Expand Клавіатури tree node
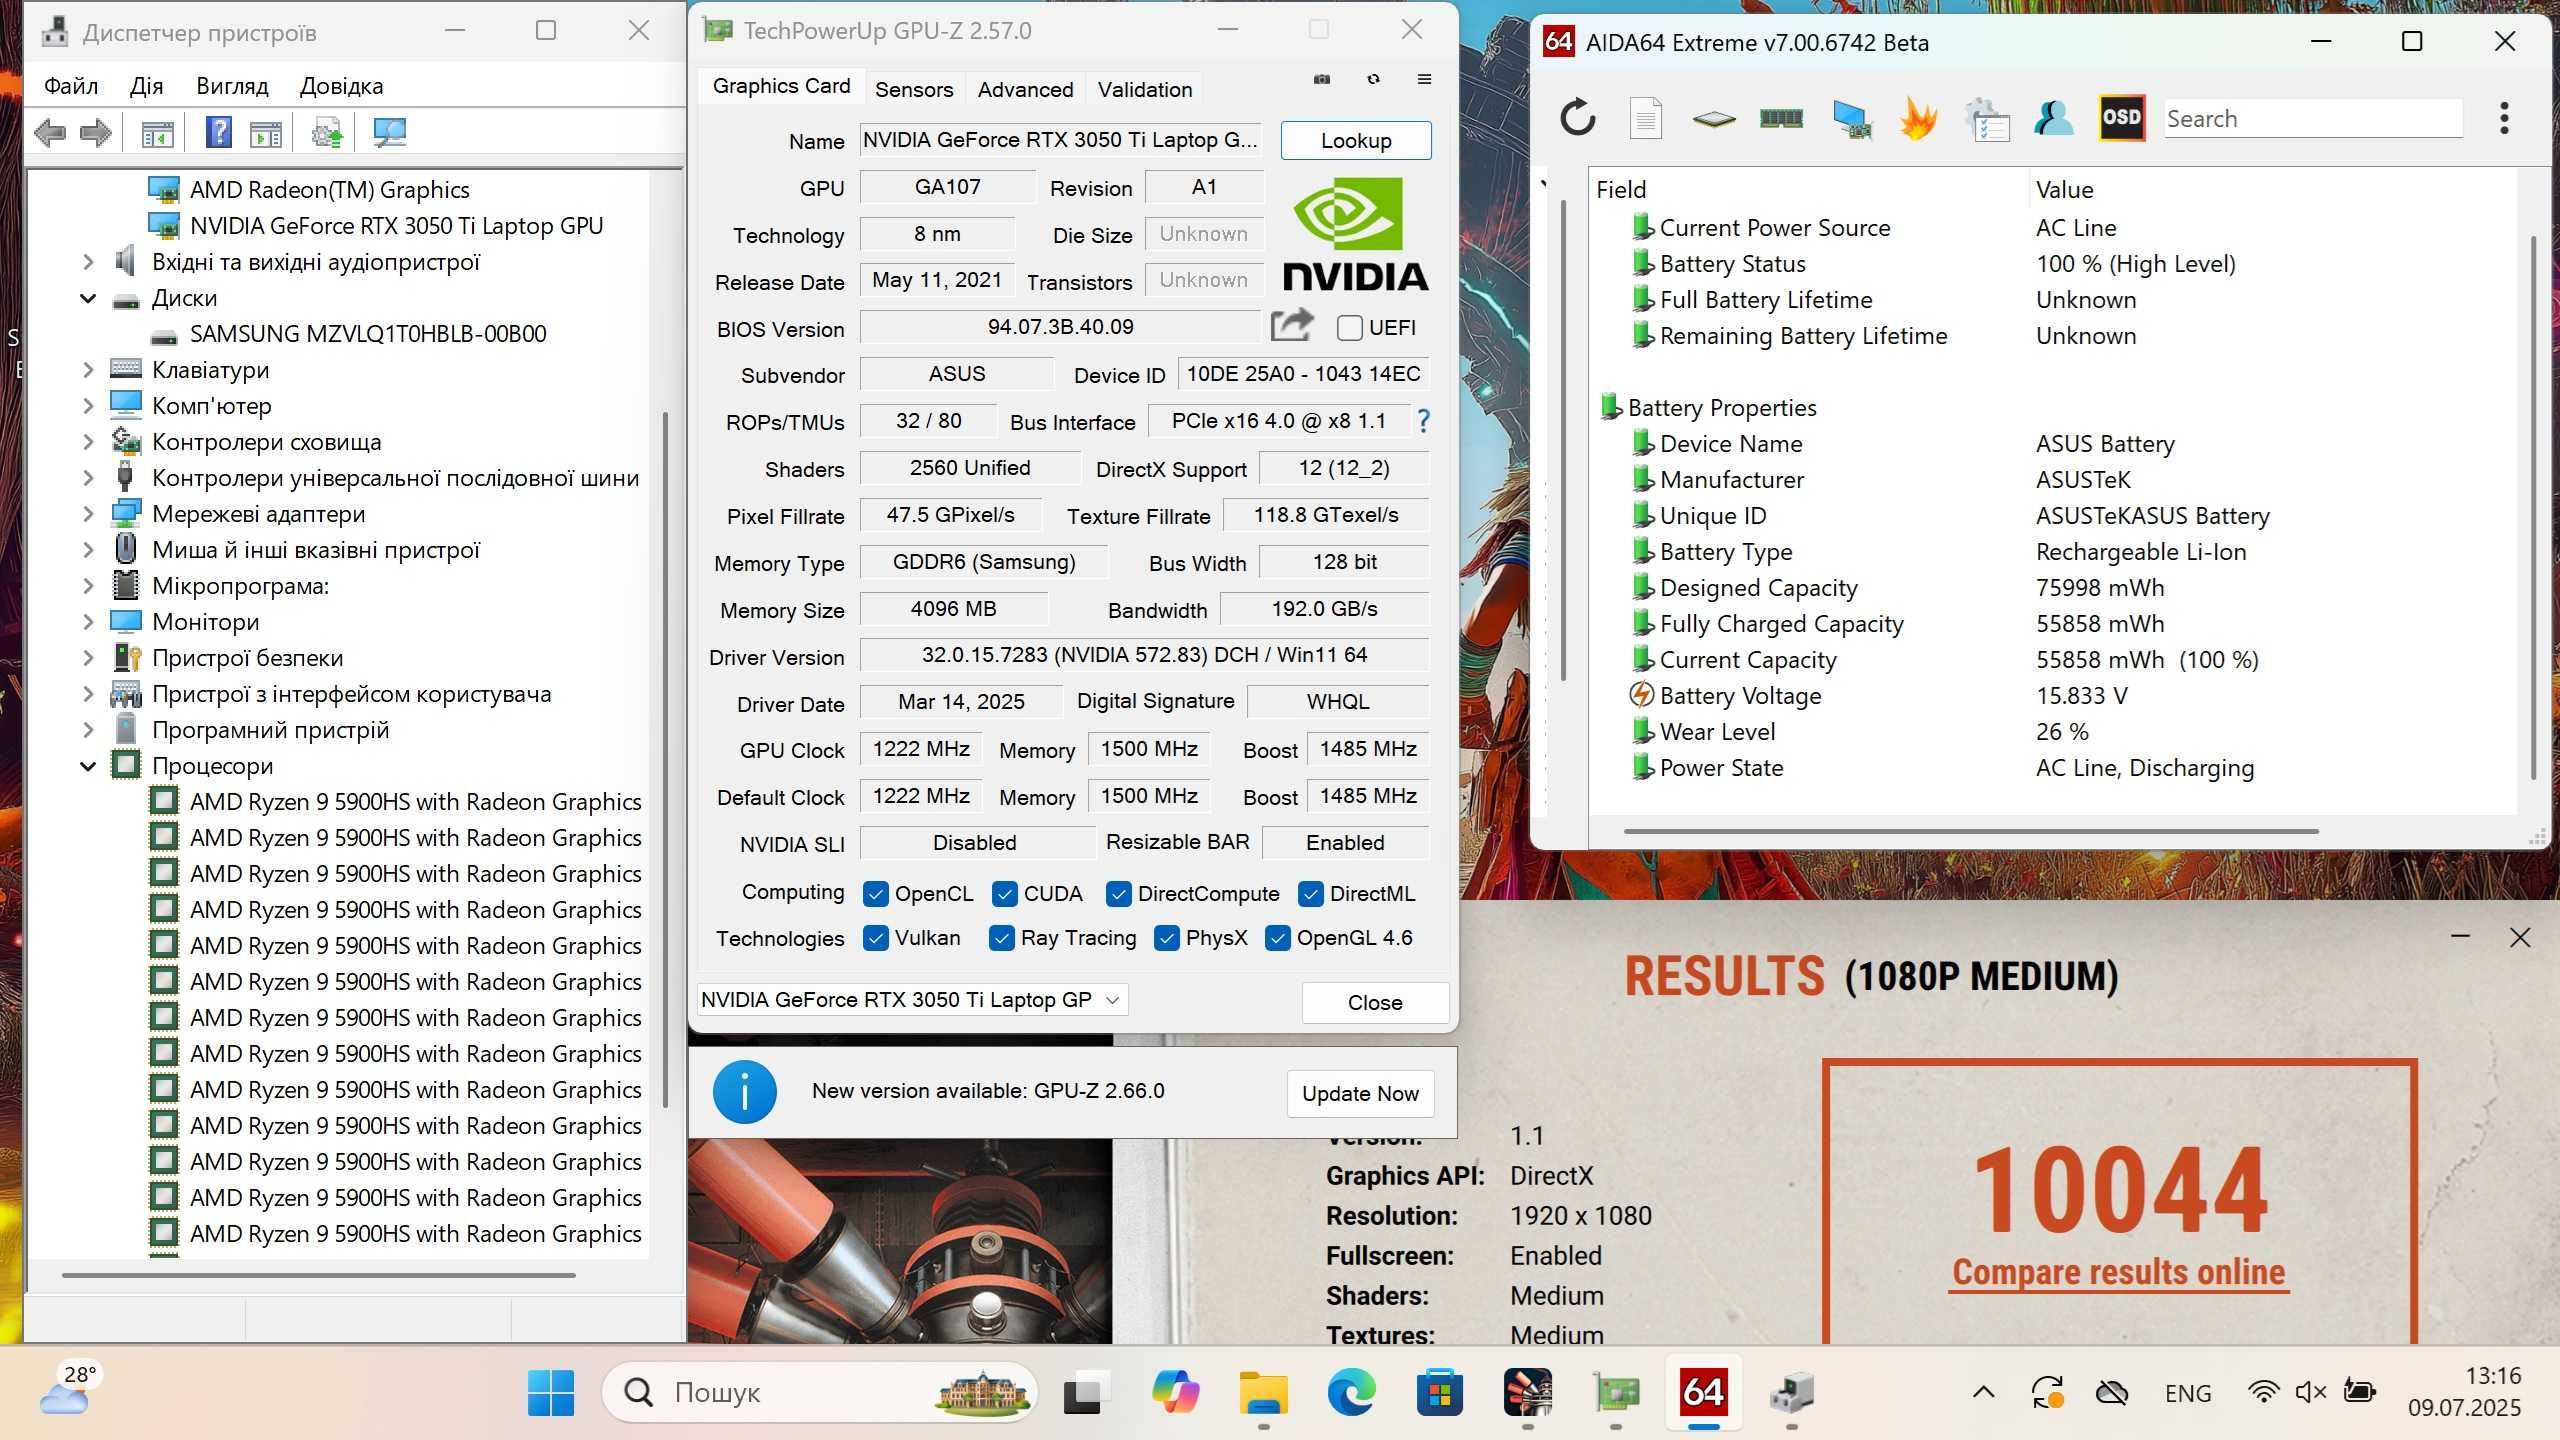2560x1440 pixels. pos(88,370)
